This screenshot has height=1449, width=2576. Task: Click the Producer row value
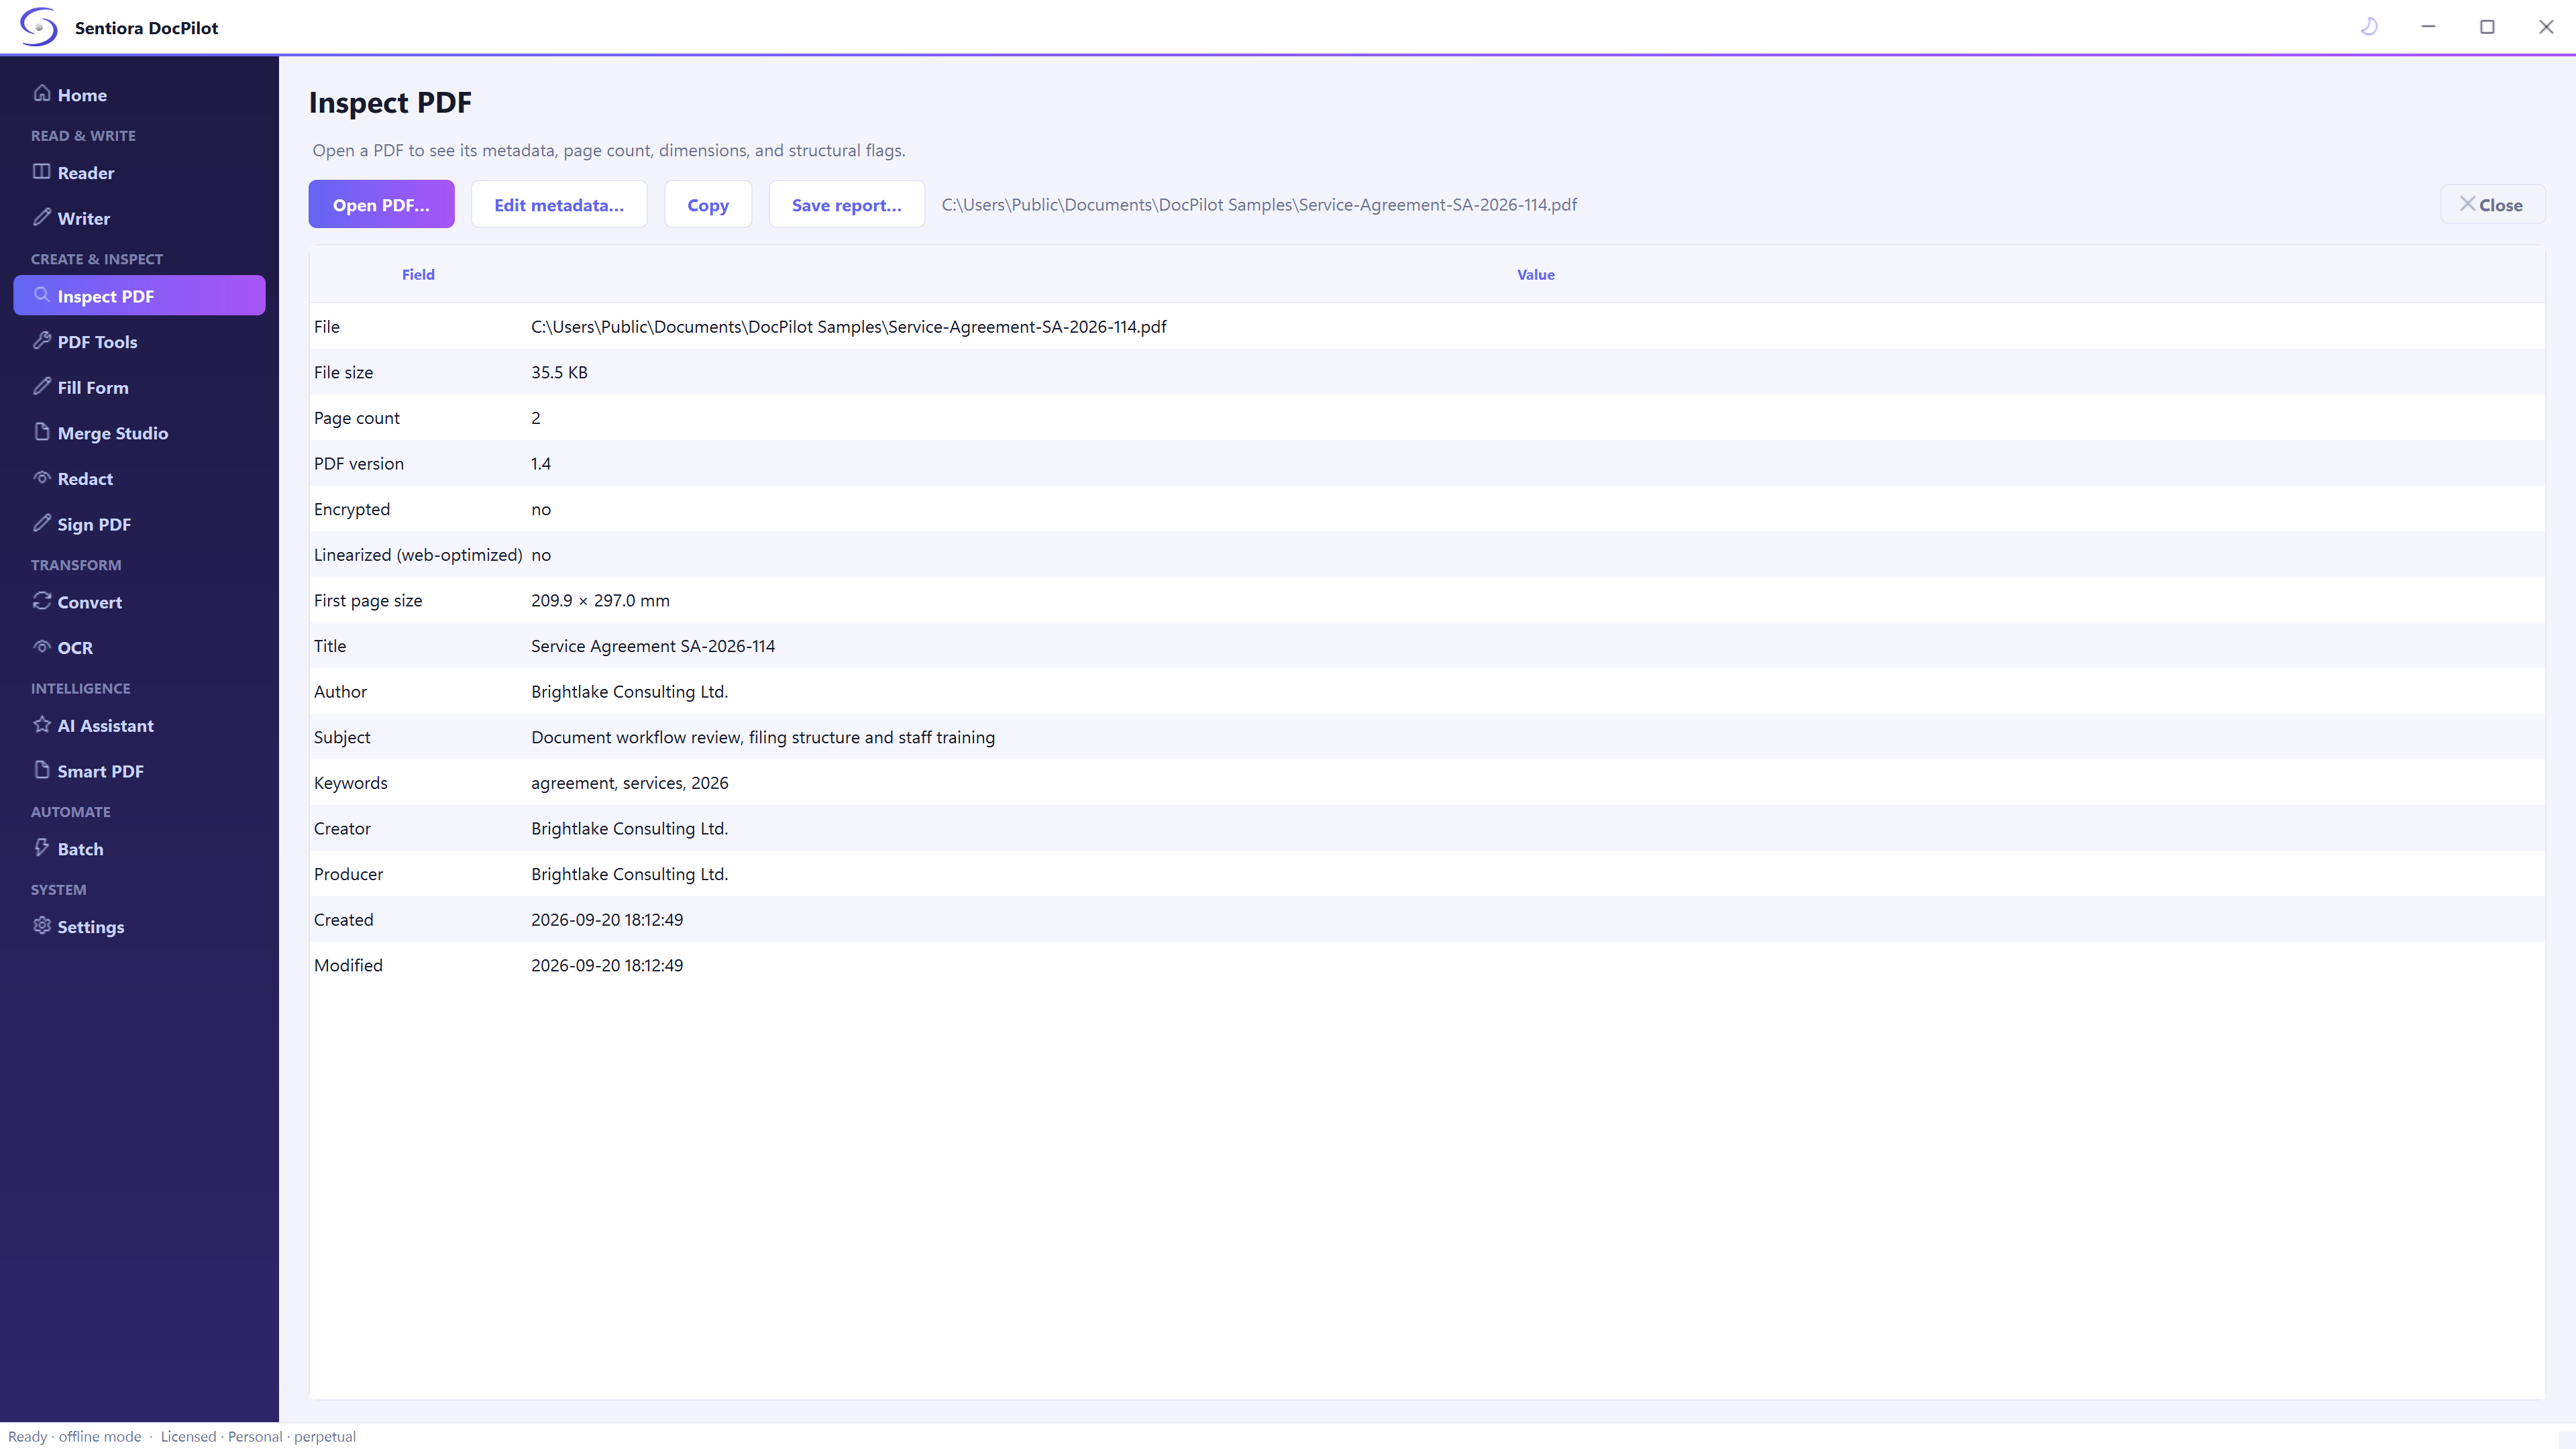pos(630,874)
